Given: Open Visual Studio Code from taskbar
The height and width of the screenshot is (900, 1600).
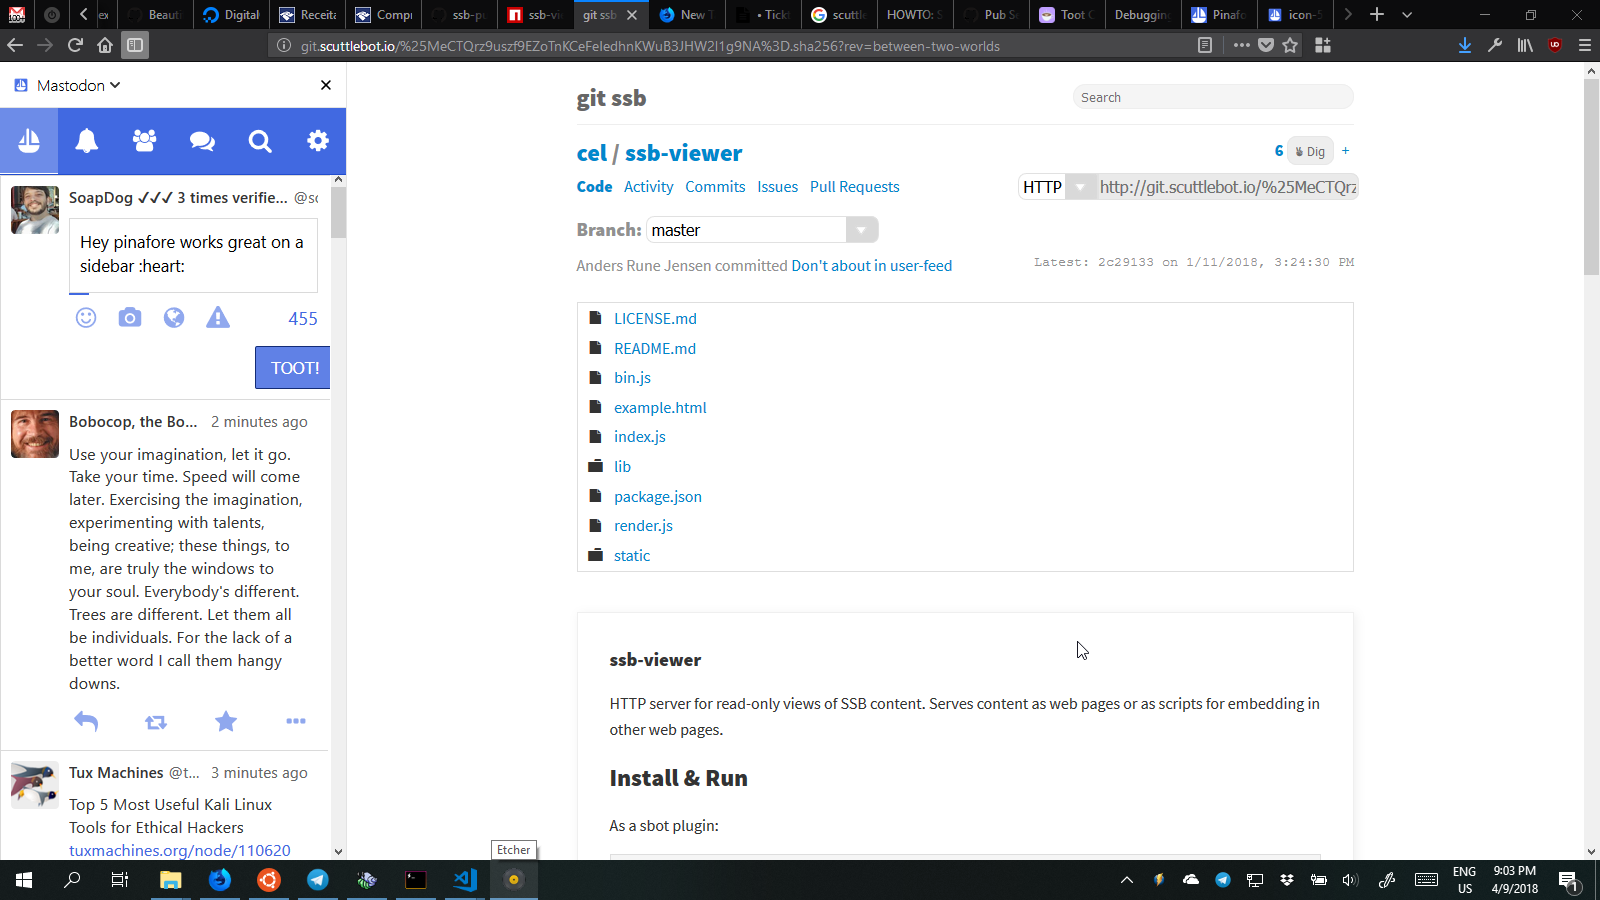Looking at the screenshot, I should [465, 880].
